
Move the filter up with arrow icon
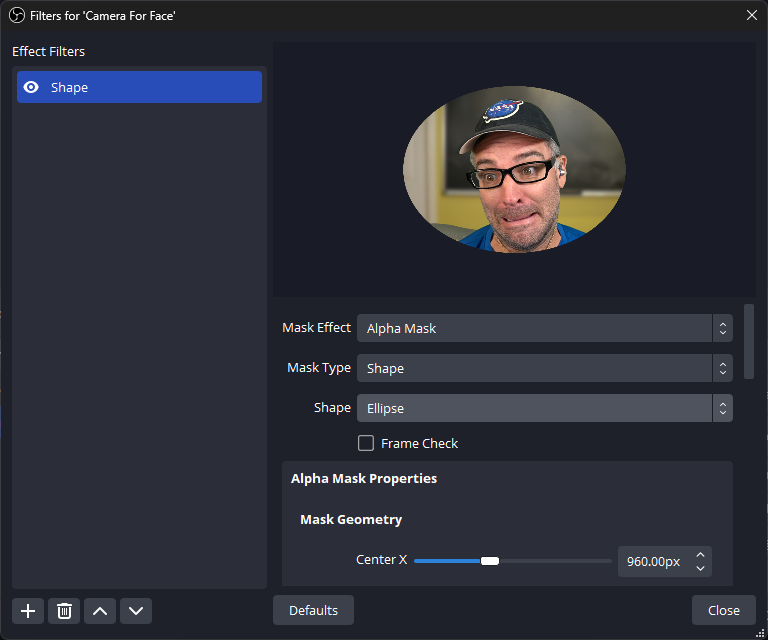point(100,611)
